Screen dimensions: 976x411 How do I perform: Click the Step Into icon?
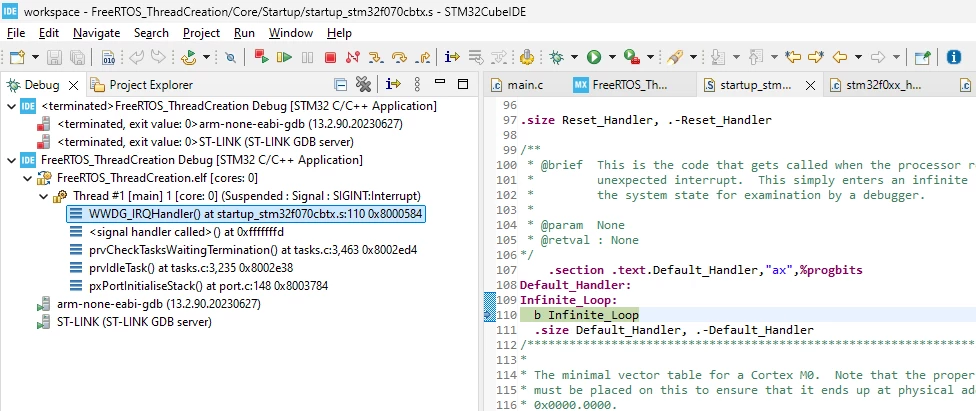pos(375,57)
